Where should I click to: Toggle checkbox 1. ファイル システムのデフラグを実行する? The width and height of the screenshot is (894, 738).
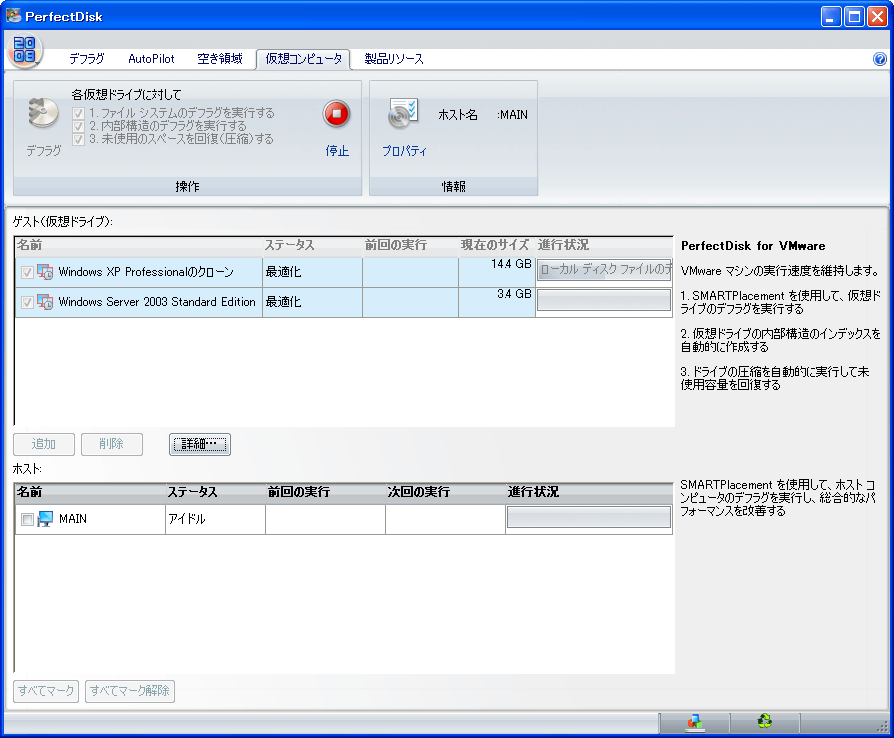click(79, 113)
